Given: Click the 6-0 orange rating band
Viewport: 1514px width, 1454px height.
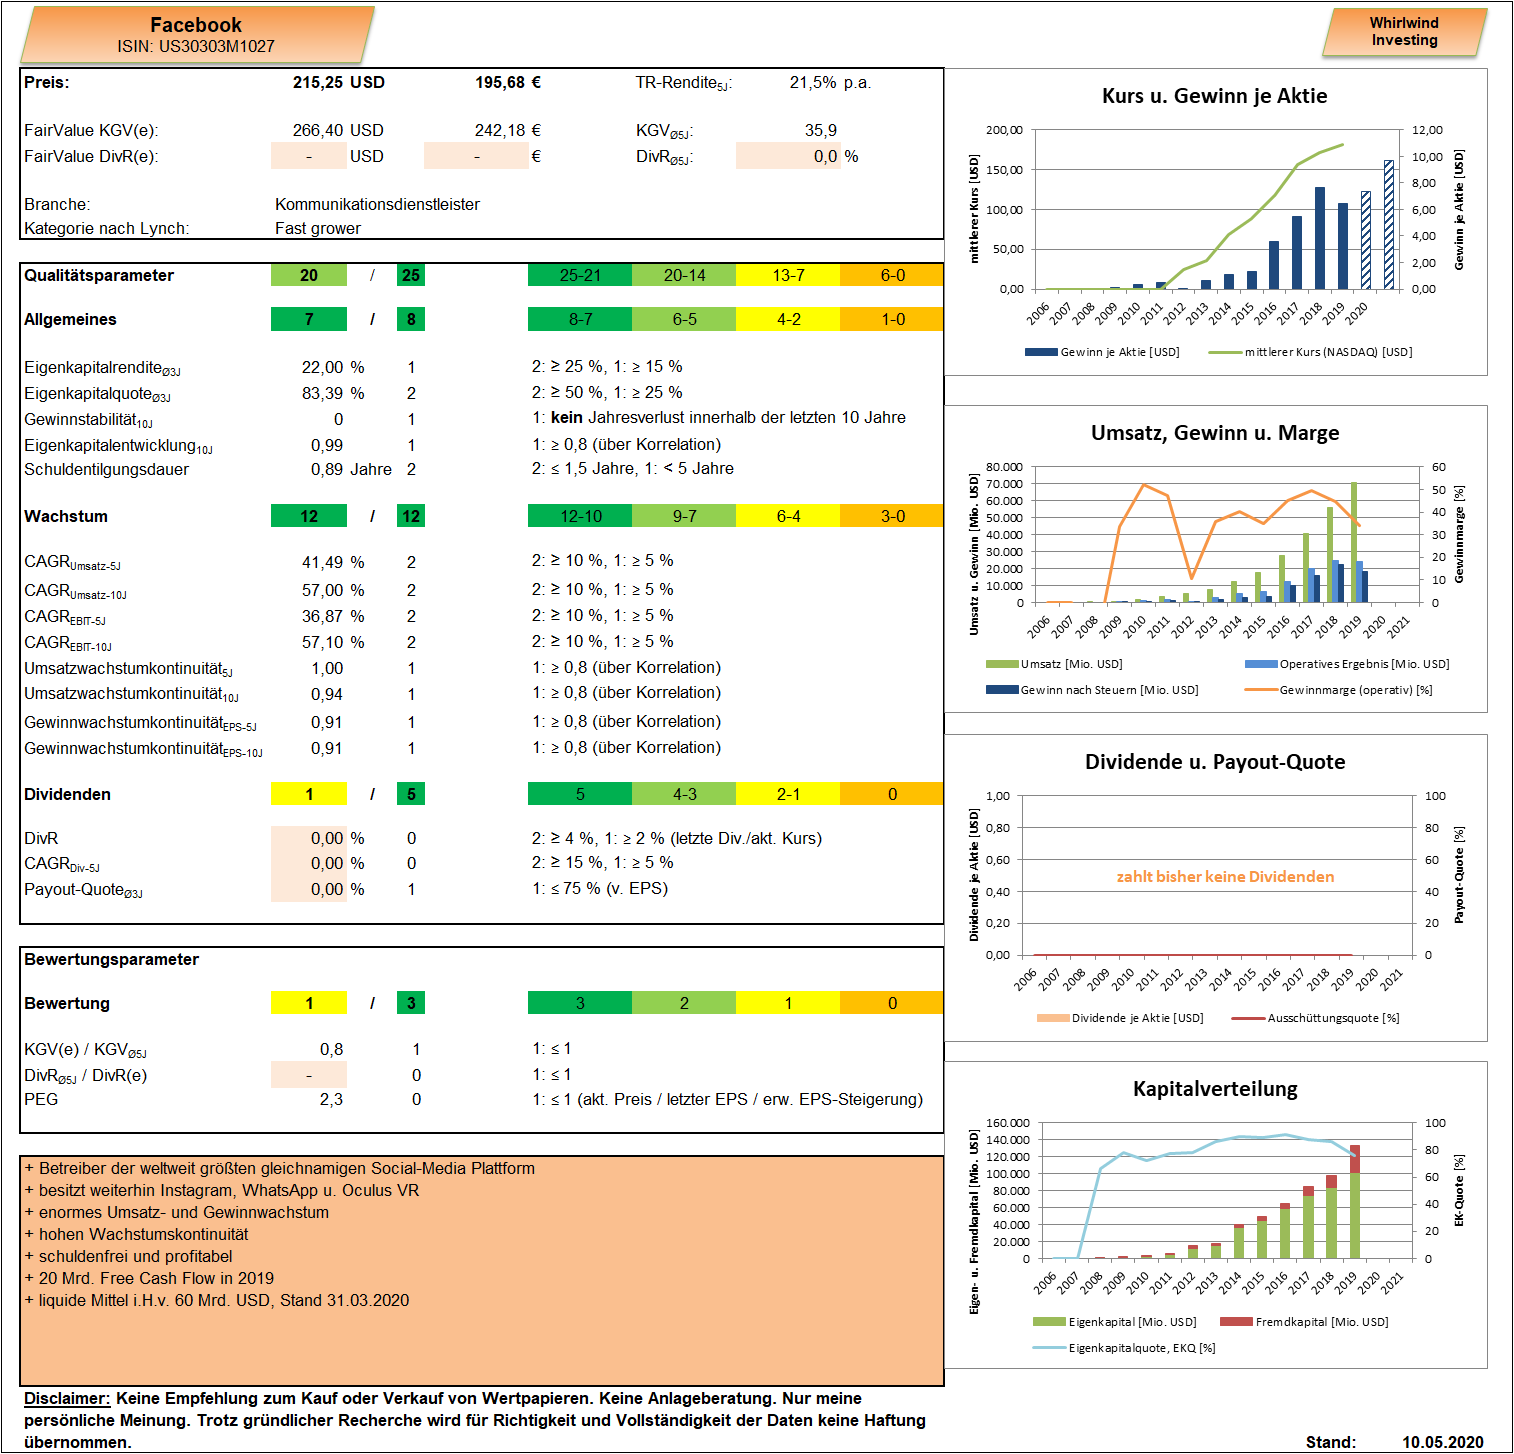Looking at the screenshot, I should [x=892, y=275].
